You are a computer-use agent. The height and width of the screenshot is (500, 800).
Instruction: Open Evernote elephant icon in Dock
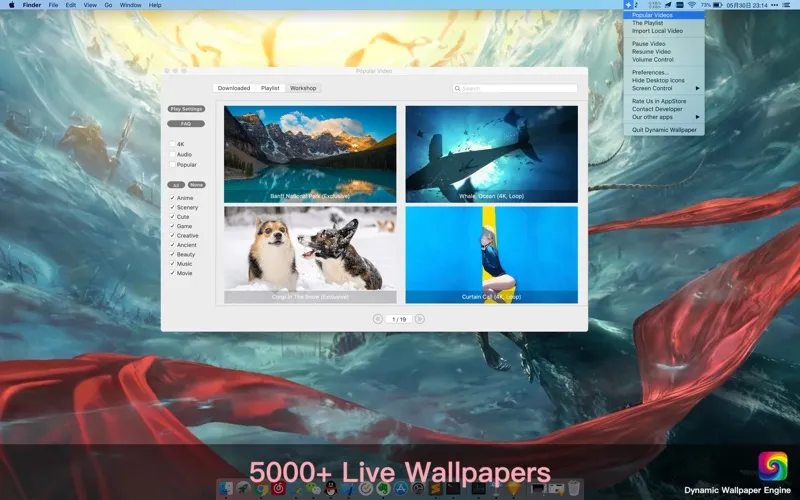pyautogui.click(x=383, y=489)
